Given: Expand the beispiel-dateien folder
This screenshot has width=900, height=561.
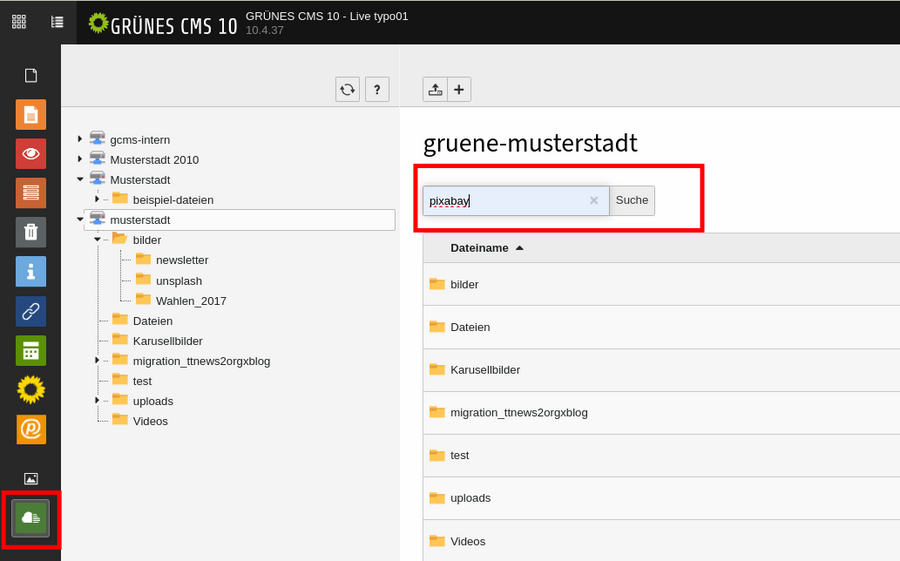Looking at the screenshot, I should pyautogui.click(x=97, y=199).
